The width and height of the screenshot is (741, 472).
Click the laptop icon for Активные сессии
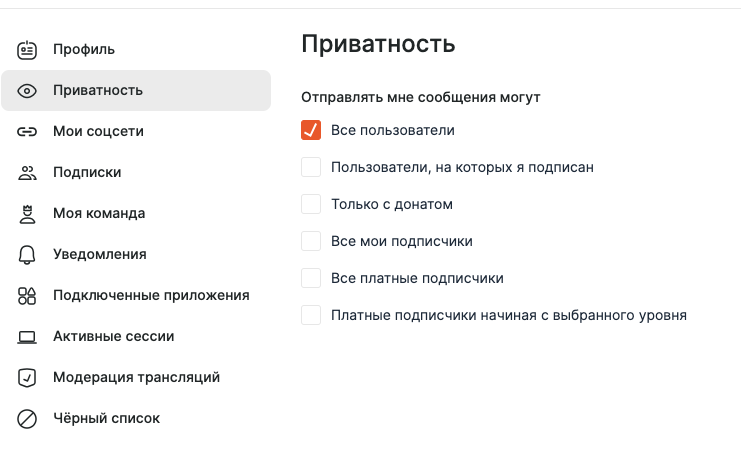pyautogui.click(x=27, y=337)
